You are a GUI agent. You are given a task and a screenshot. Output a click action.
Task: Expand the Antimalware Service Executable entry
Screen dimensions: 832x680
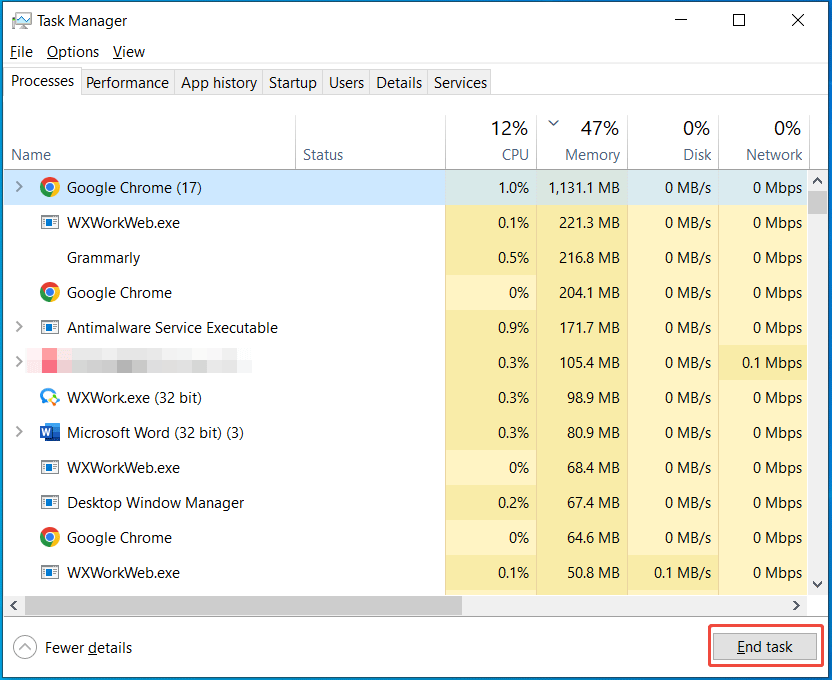20,327
